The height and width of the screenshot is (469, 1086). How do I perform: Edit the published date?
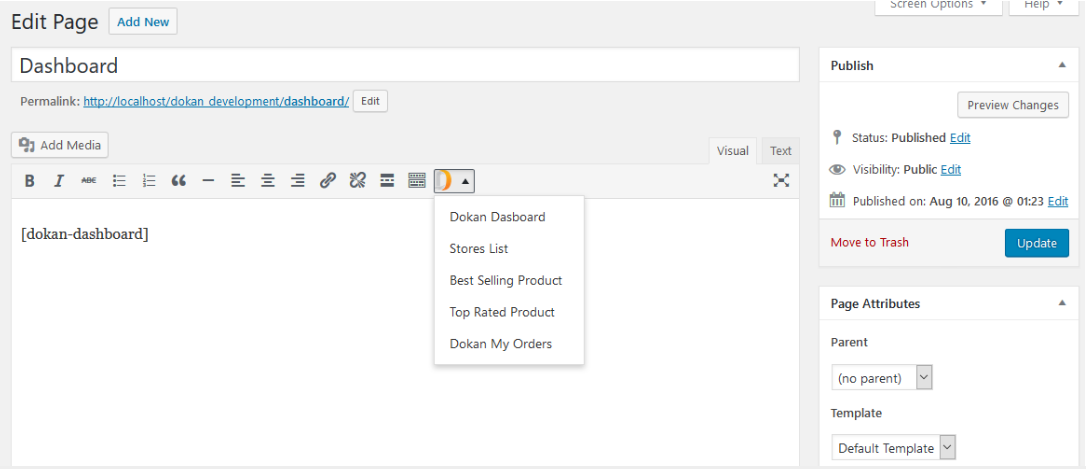tap(1058, 202)
